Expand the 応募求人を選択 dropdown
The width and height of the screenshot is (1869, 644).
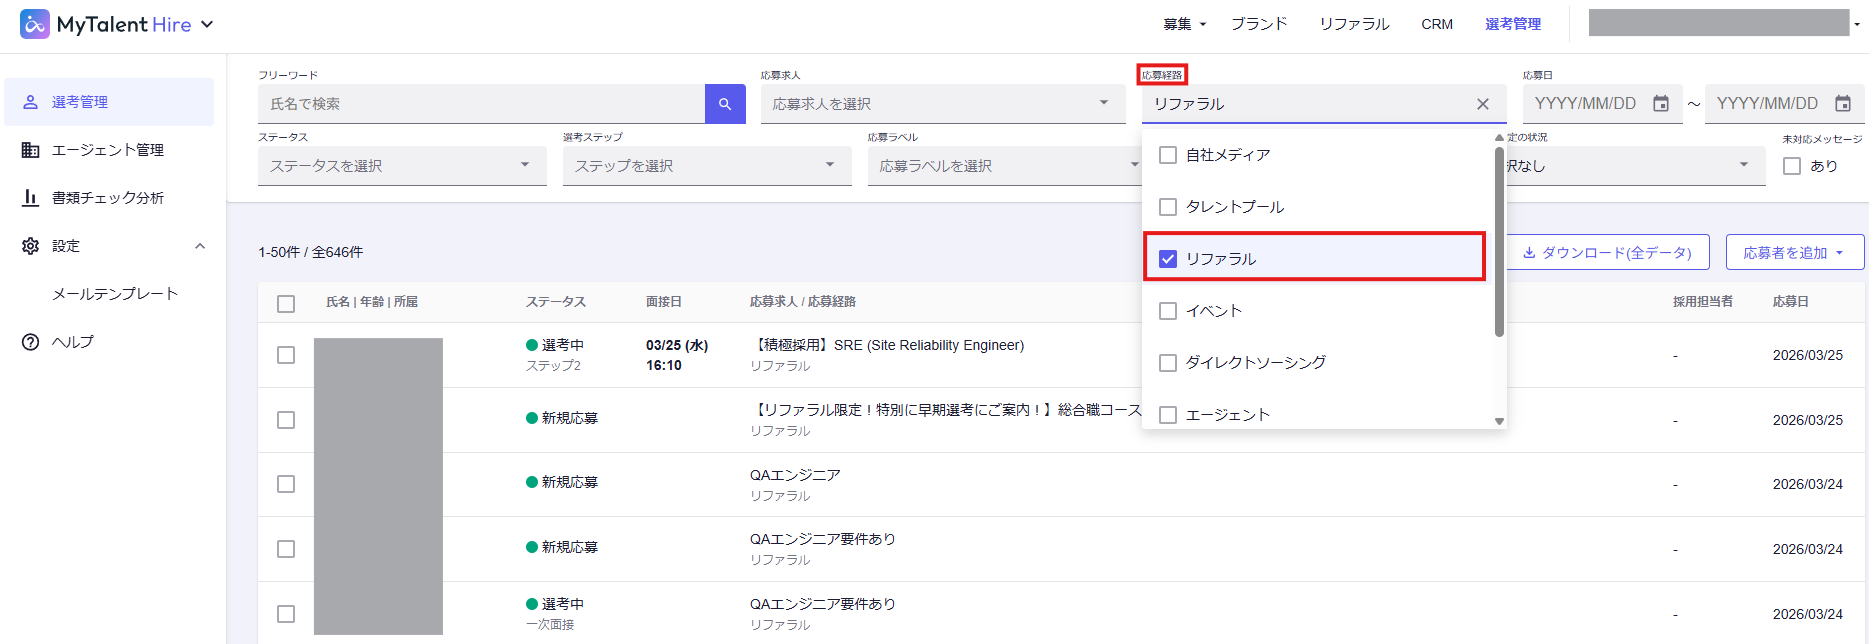(941, 104)
